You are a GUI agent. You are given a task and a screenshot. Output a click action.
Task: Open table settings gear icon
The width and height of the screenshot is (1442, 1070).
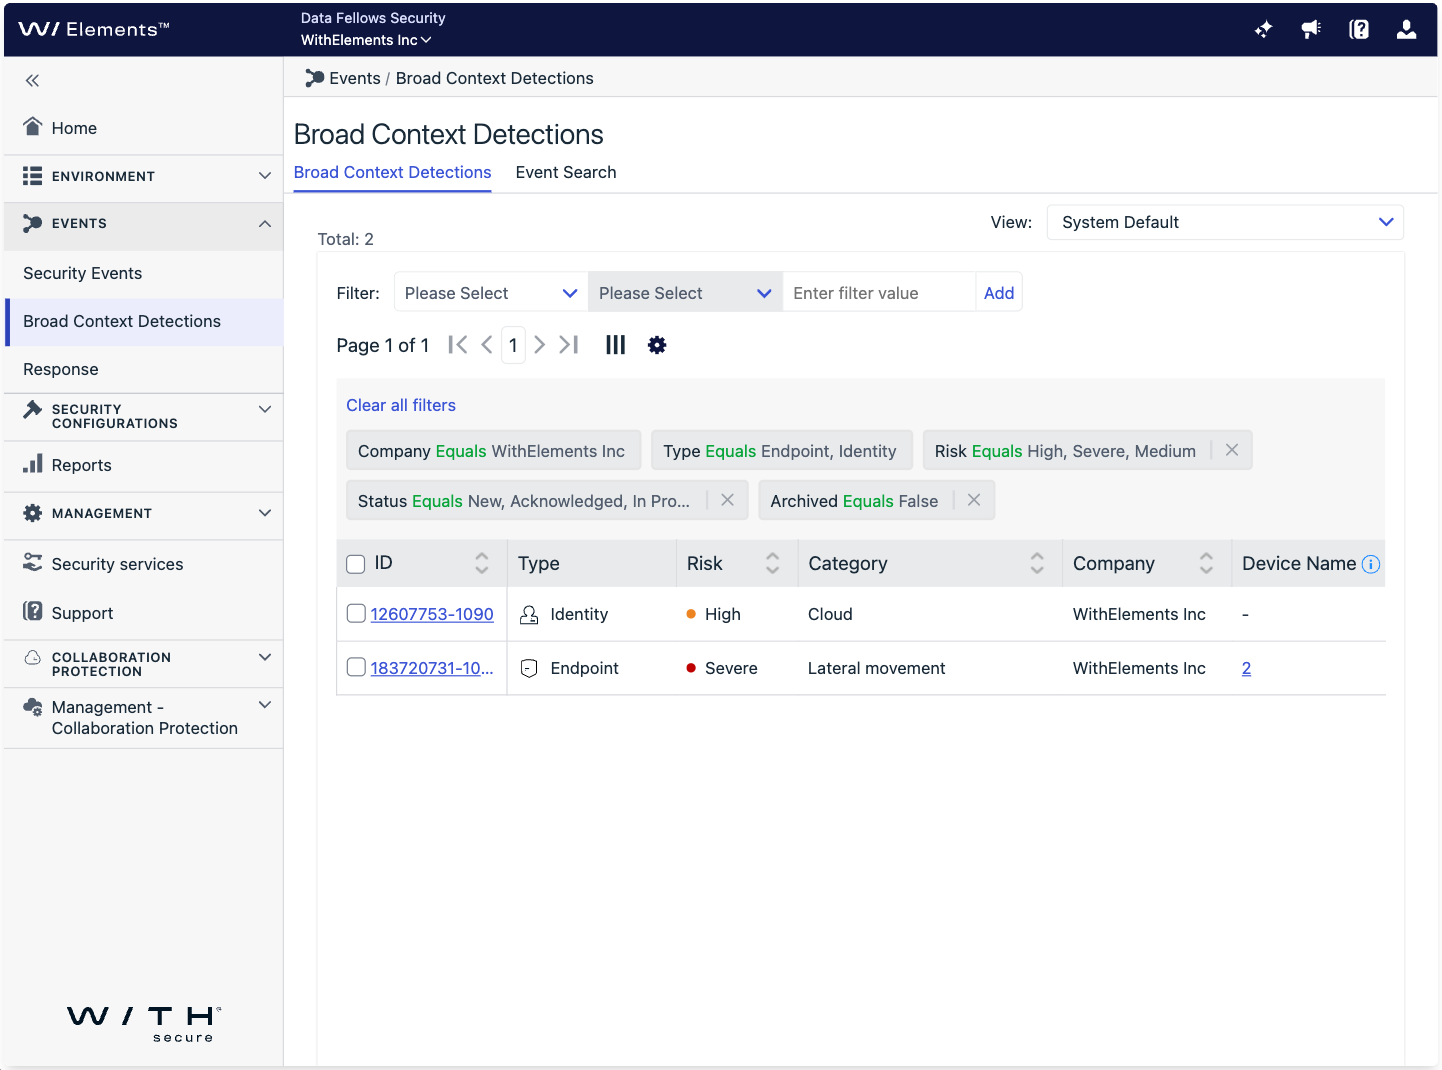click(x=657, y=345)
